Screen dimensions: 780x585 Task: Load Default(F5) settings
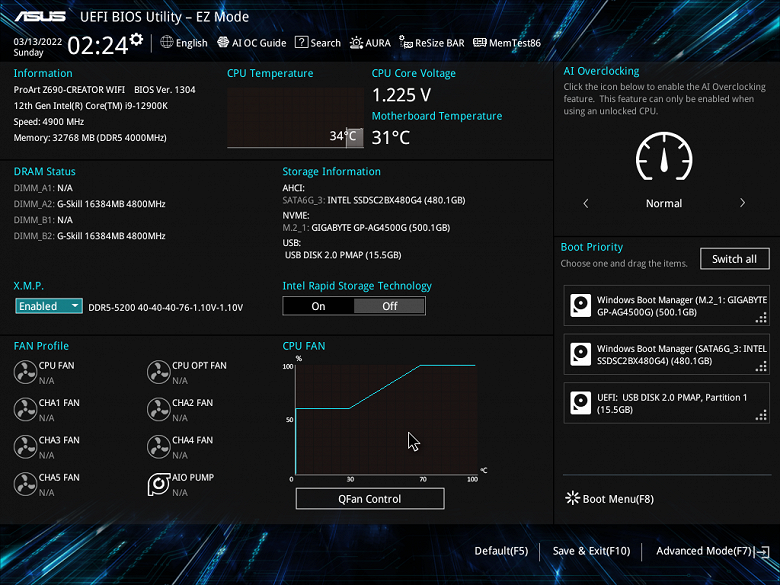pyautogui.click(x=501, y=551)
